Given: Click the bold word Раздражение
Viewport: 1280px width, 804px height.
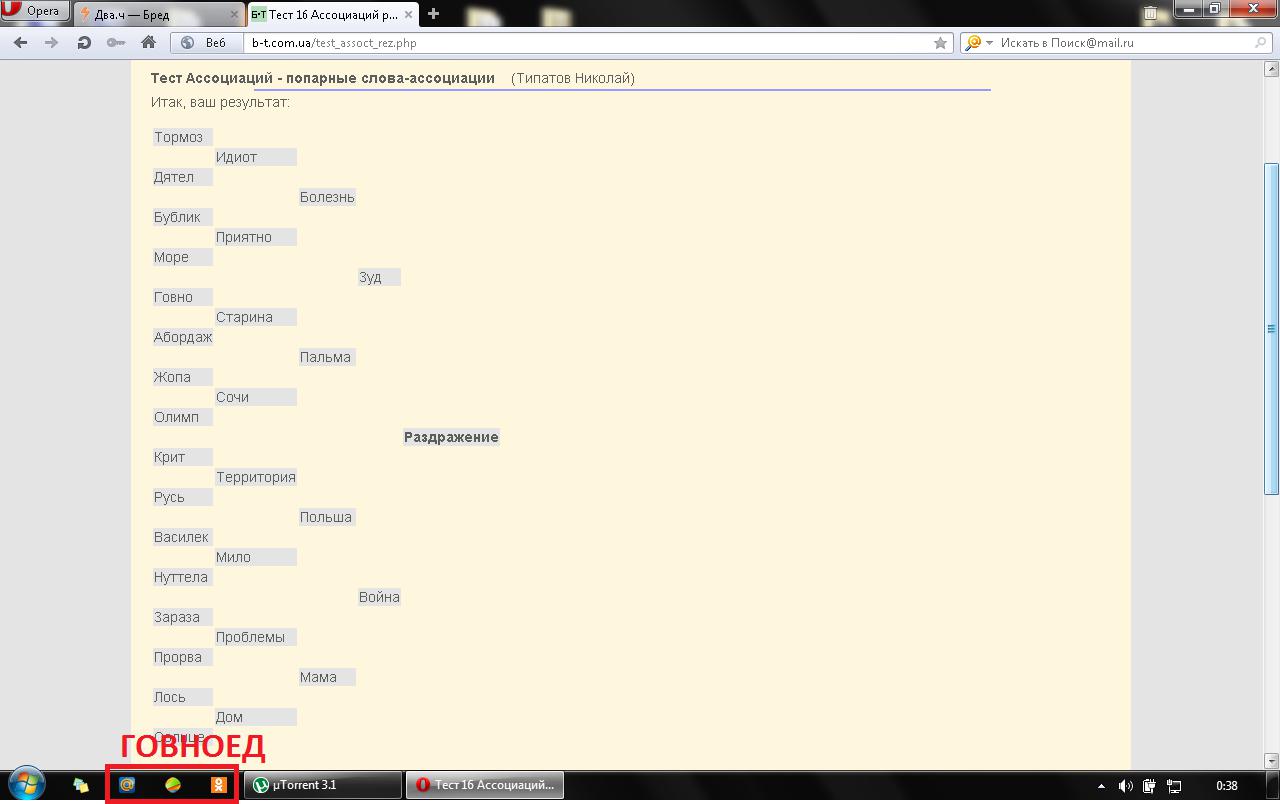Looking at the screenshot, I should pyautogui.click(x=451, y=437).
